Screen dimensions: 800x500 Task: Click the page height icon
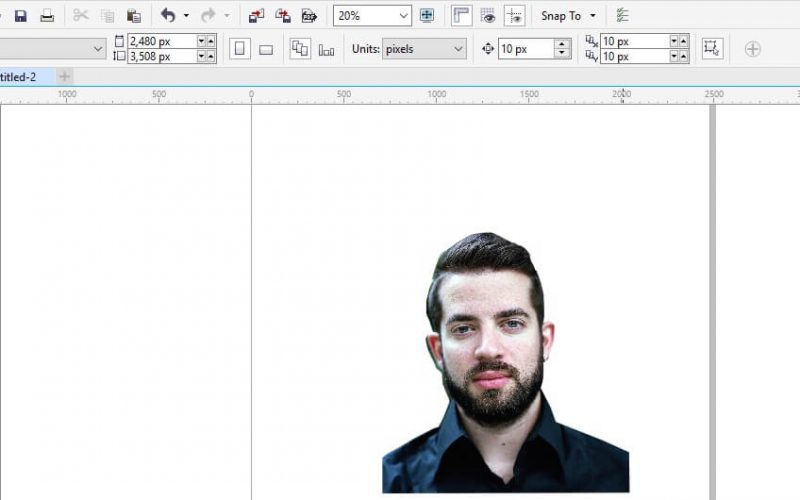point(119,56)
